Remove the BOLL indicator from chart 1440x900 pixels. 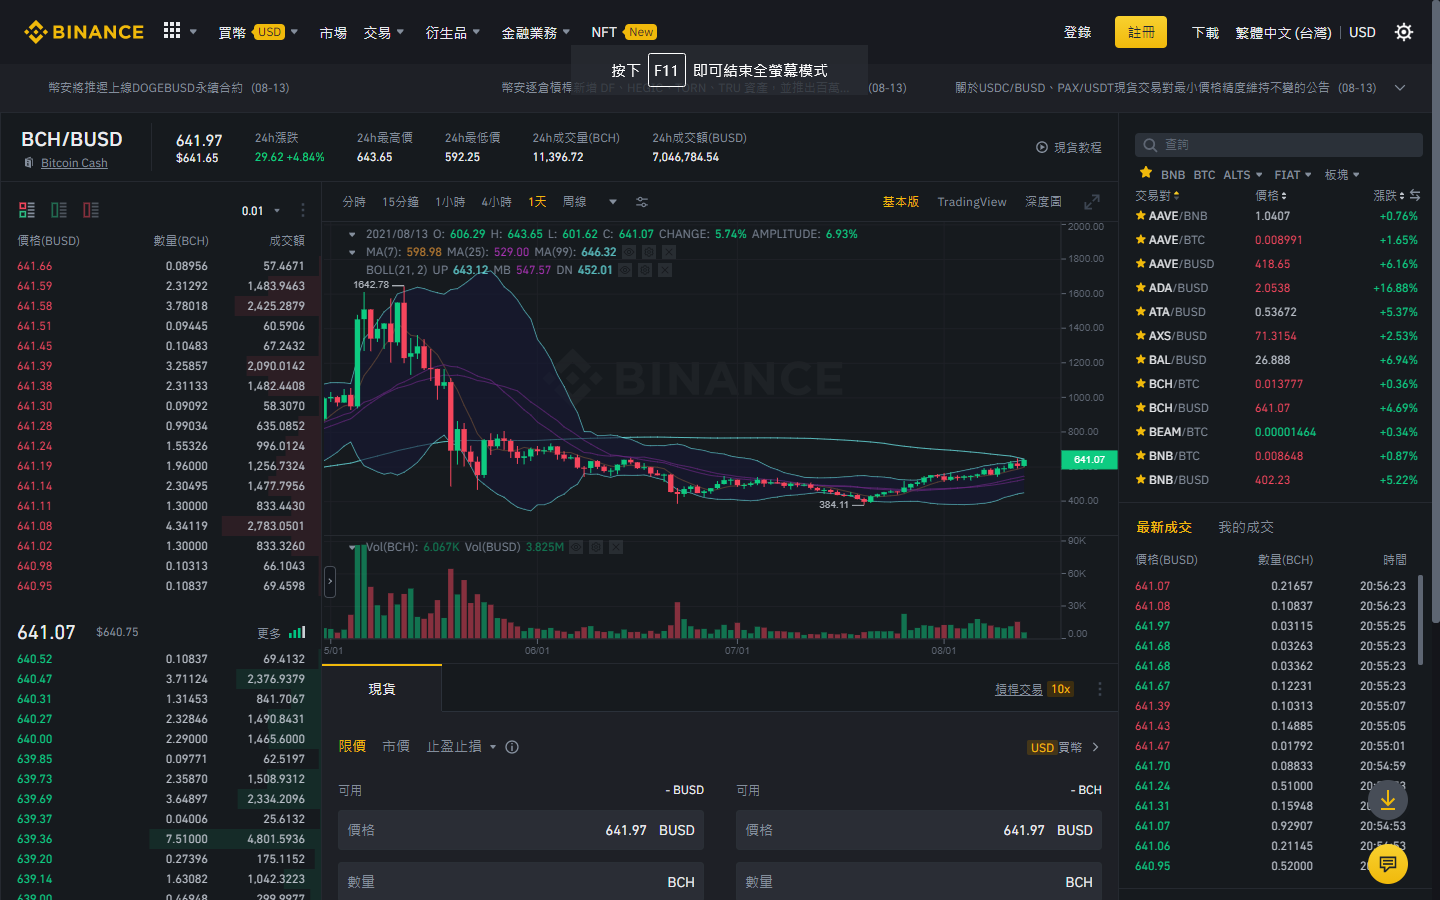665,270
